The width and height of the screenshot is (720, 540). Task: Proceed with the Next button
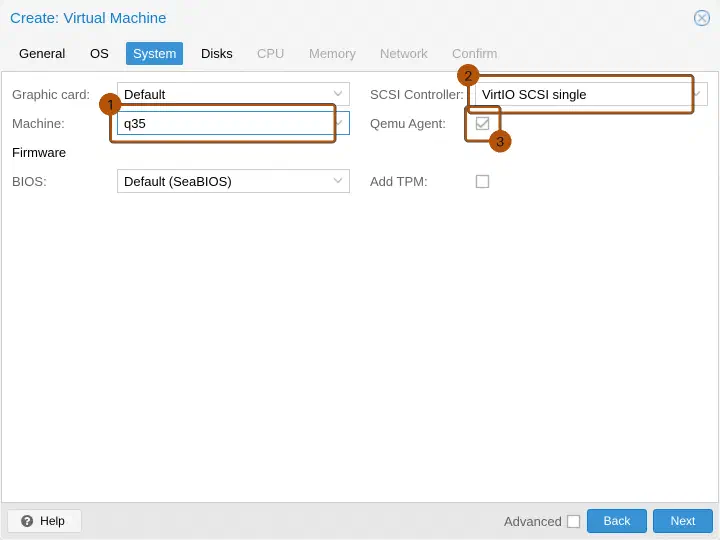(x=683, y=521)
